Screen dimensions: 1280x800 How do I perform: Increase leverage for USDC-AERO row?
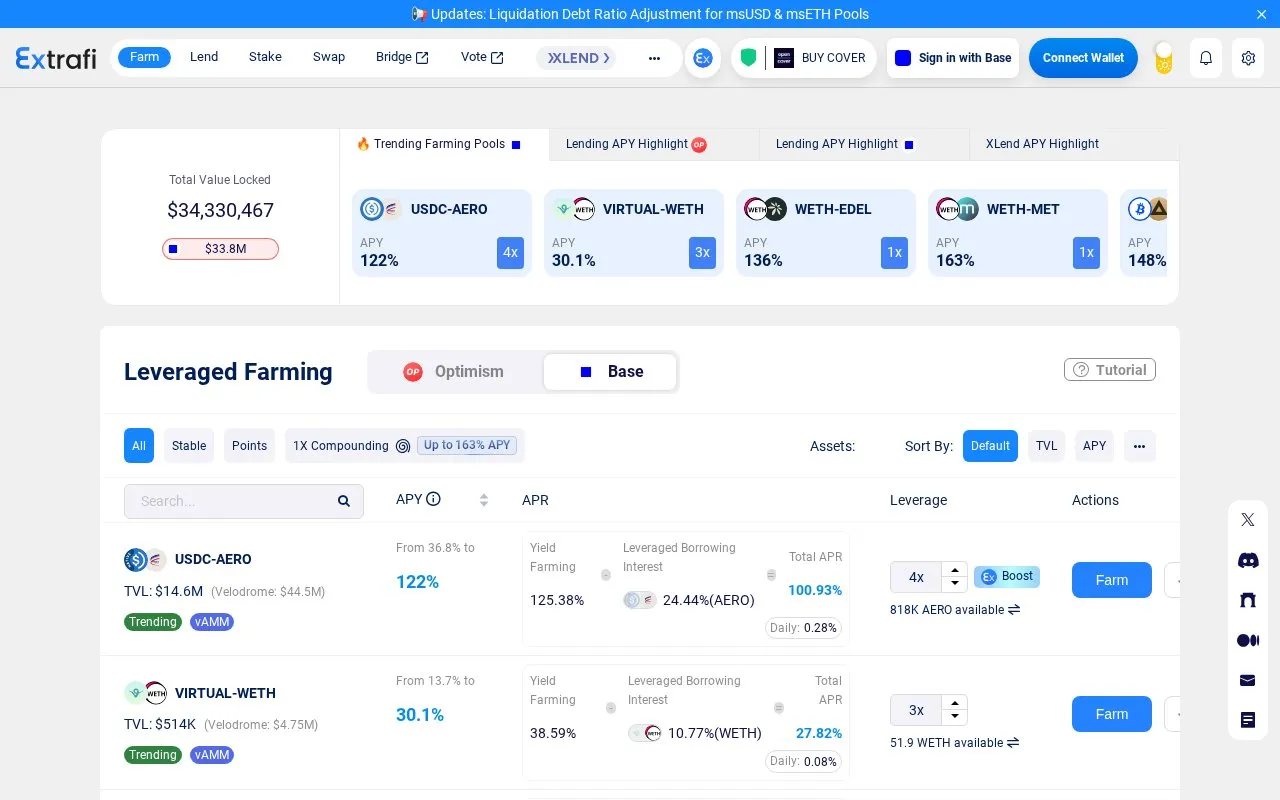(955, 570)
